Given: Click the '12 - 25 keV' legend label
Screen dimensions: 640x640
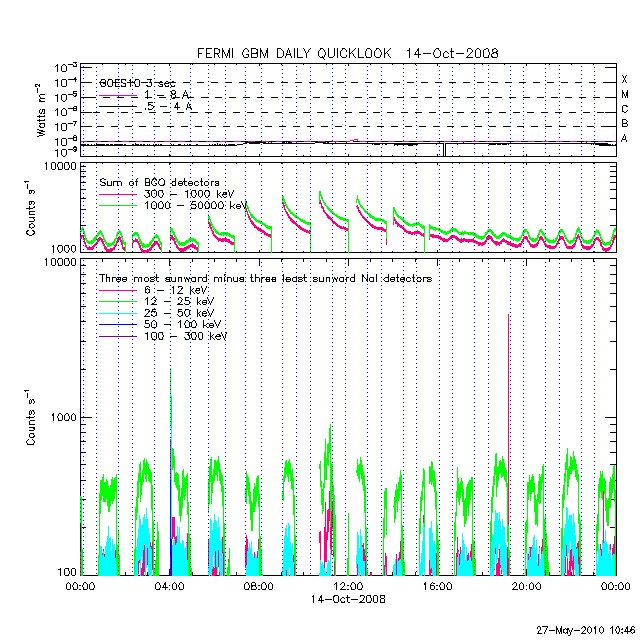Looking at the screenshot, I should (x=179, y=302).
